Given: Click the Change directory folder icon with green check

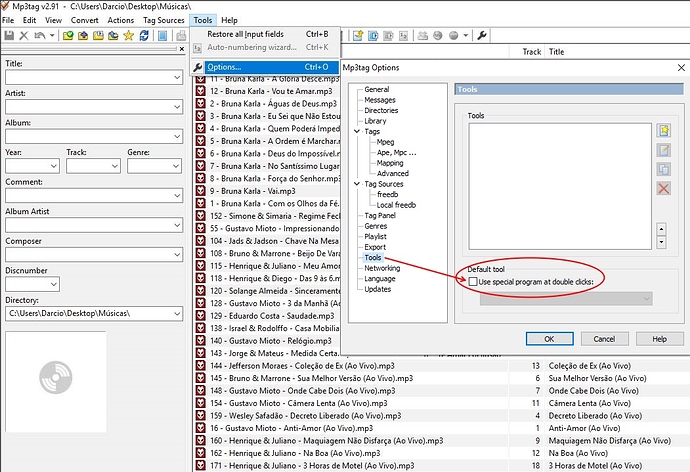Looking at the screenshot, I should (68, 36).
